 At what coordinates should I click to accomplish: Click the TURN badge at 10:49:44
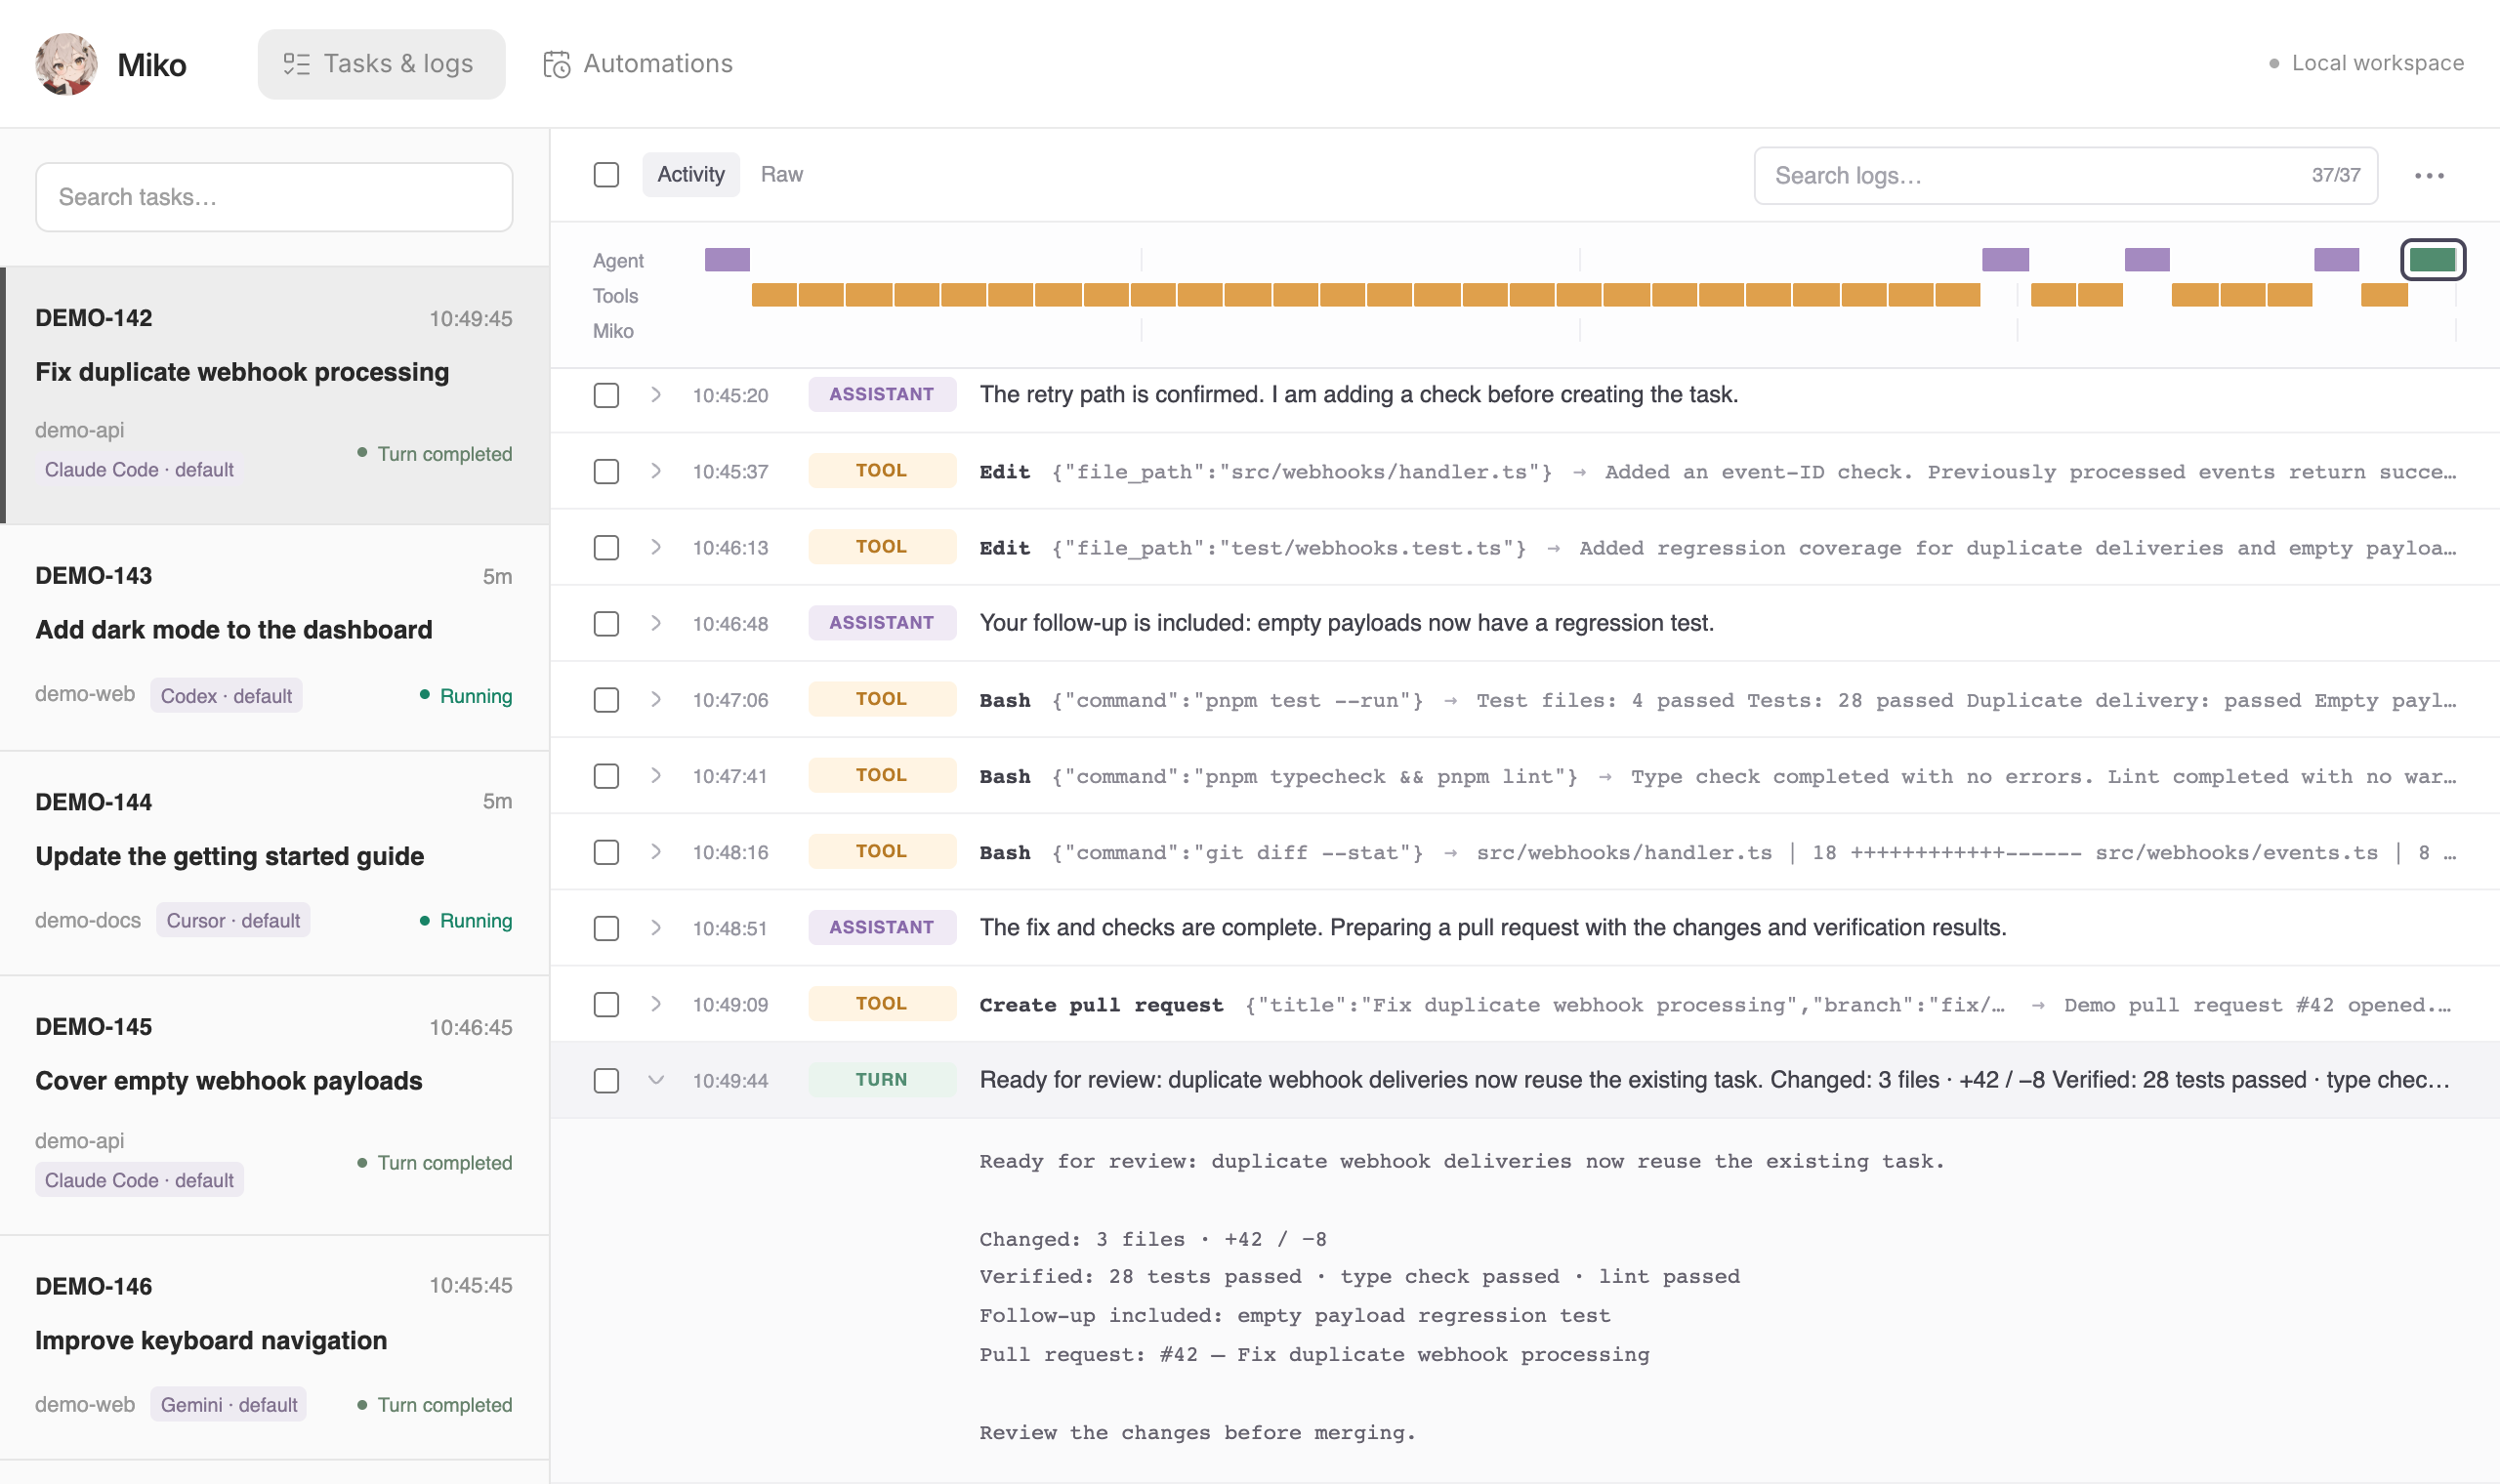pyautogui.click(x=881, y=1080)
